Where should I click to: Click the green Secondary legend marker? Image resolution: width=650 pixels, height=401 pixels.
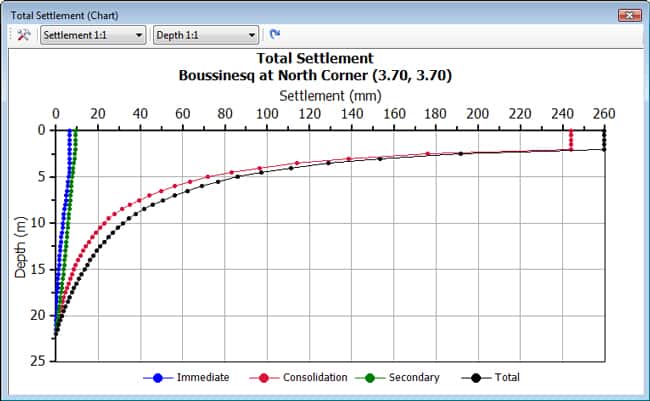click(370, 378)
